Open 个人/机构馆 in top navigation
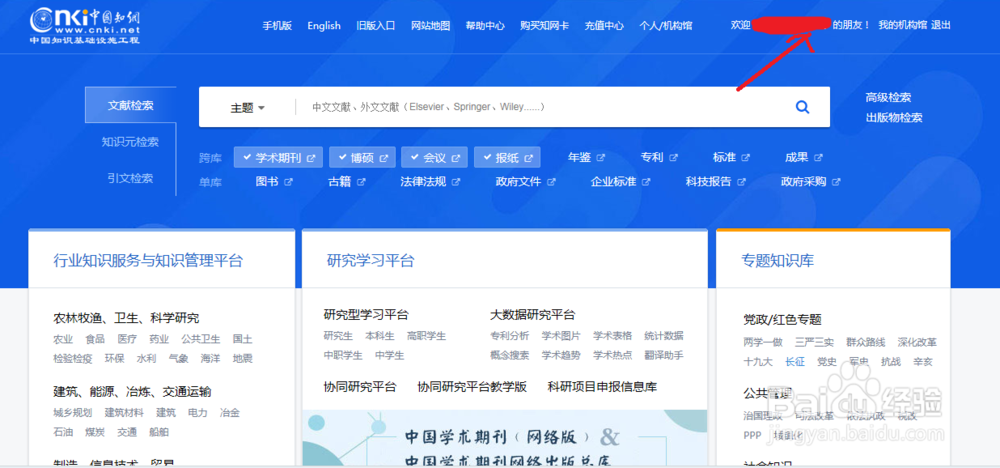 pyautogui.click(x=666, y=26)
